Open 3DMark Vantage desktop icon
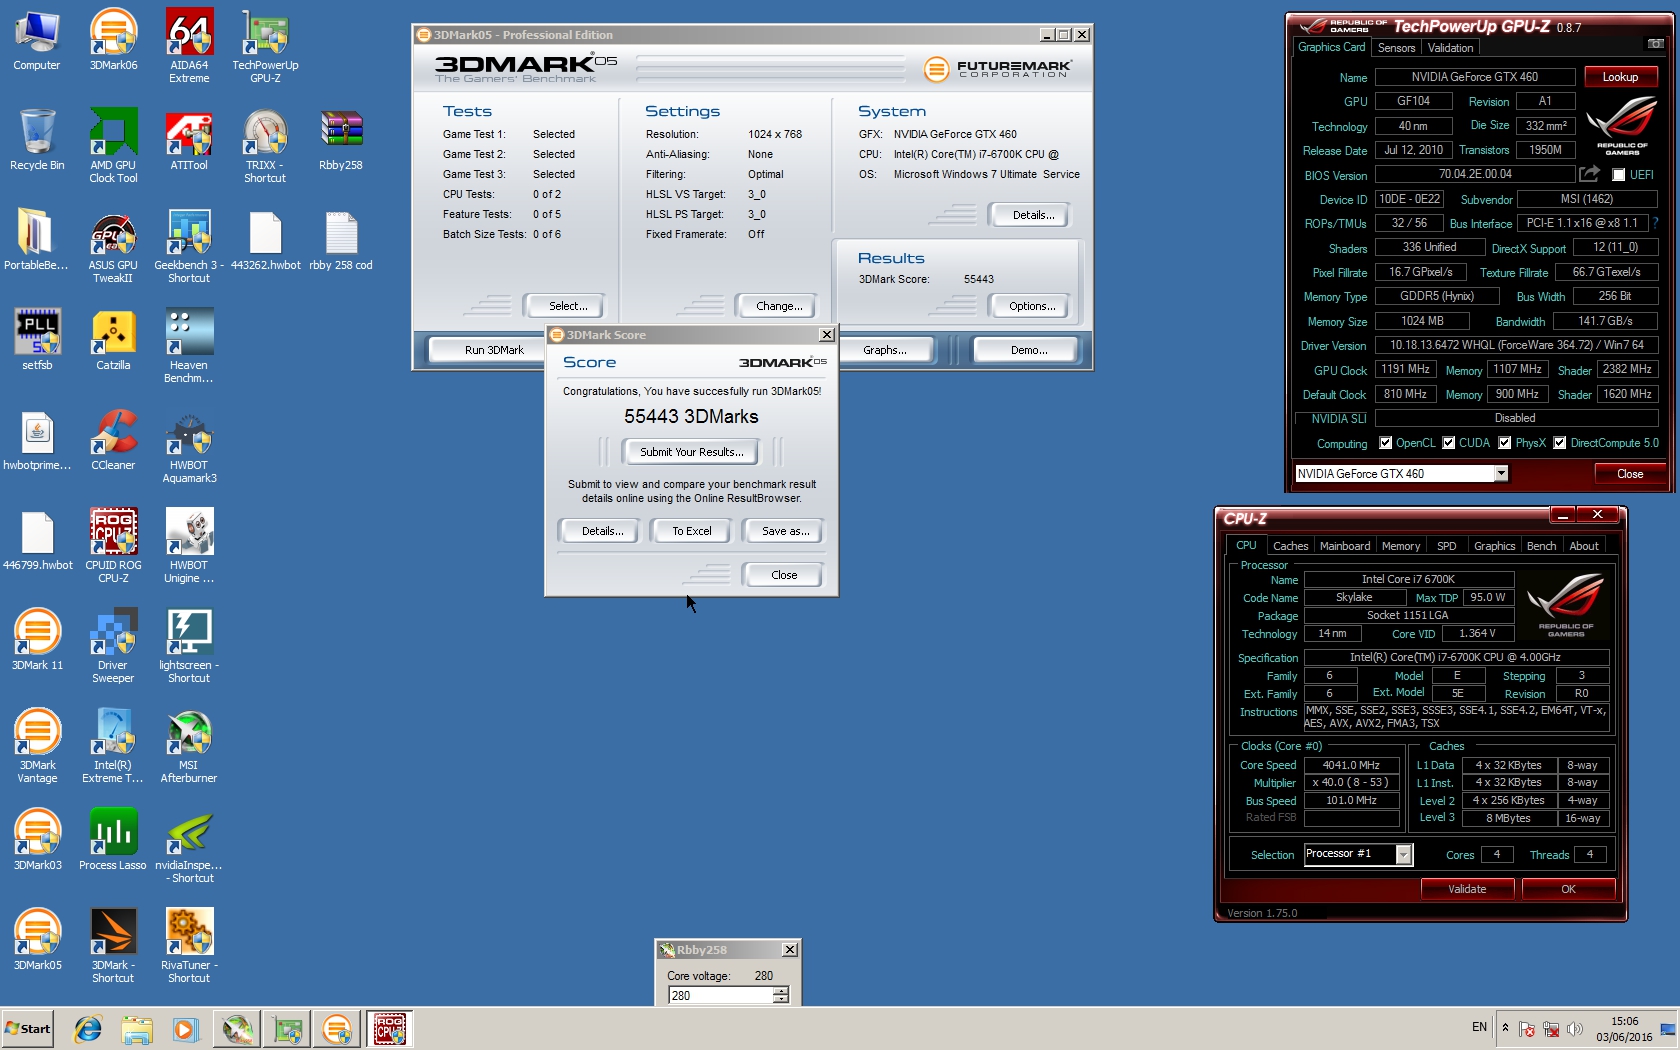 pyautogui.click(x=37, y=747)
